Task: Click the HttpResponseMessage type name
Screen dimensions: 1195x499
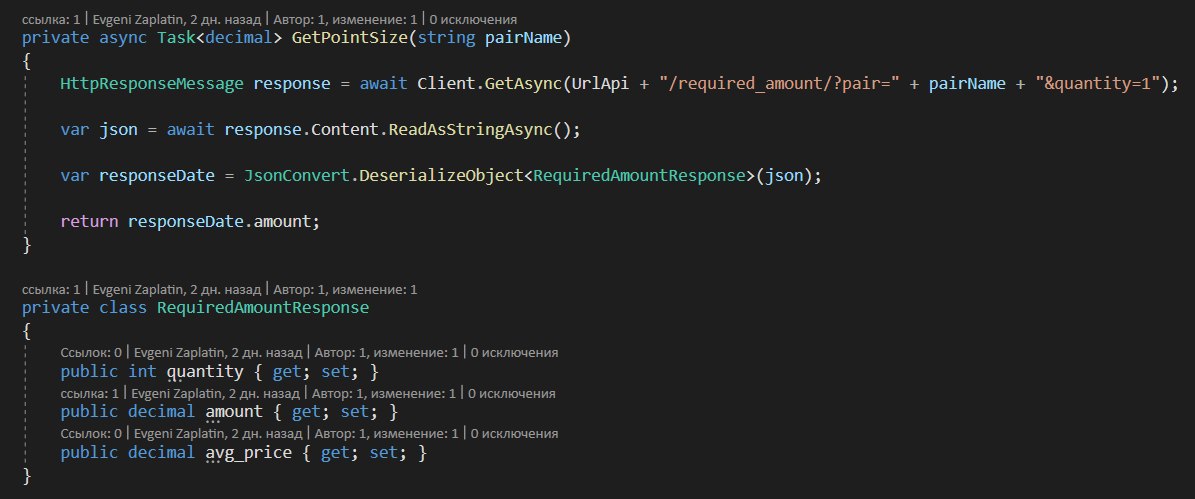Action: click(x=152, y=84)
